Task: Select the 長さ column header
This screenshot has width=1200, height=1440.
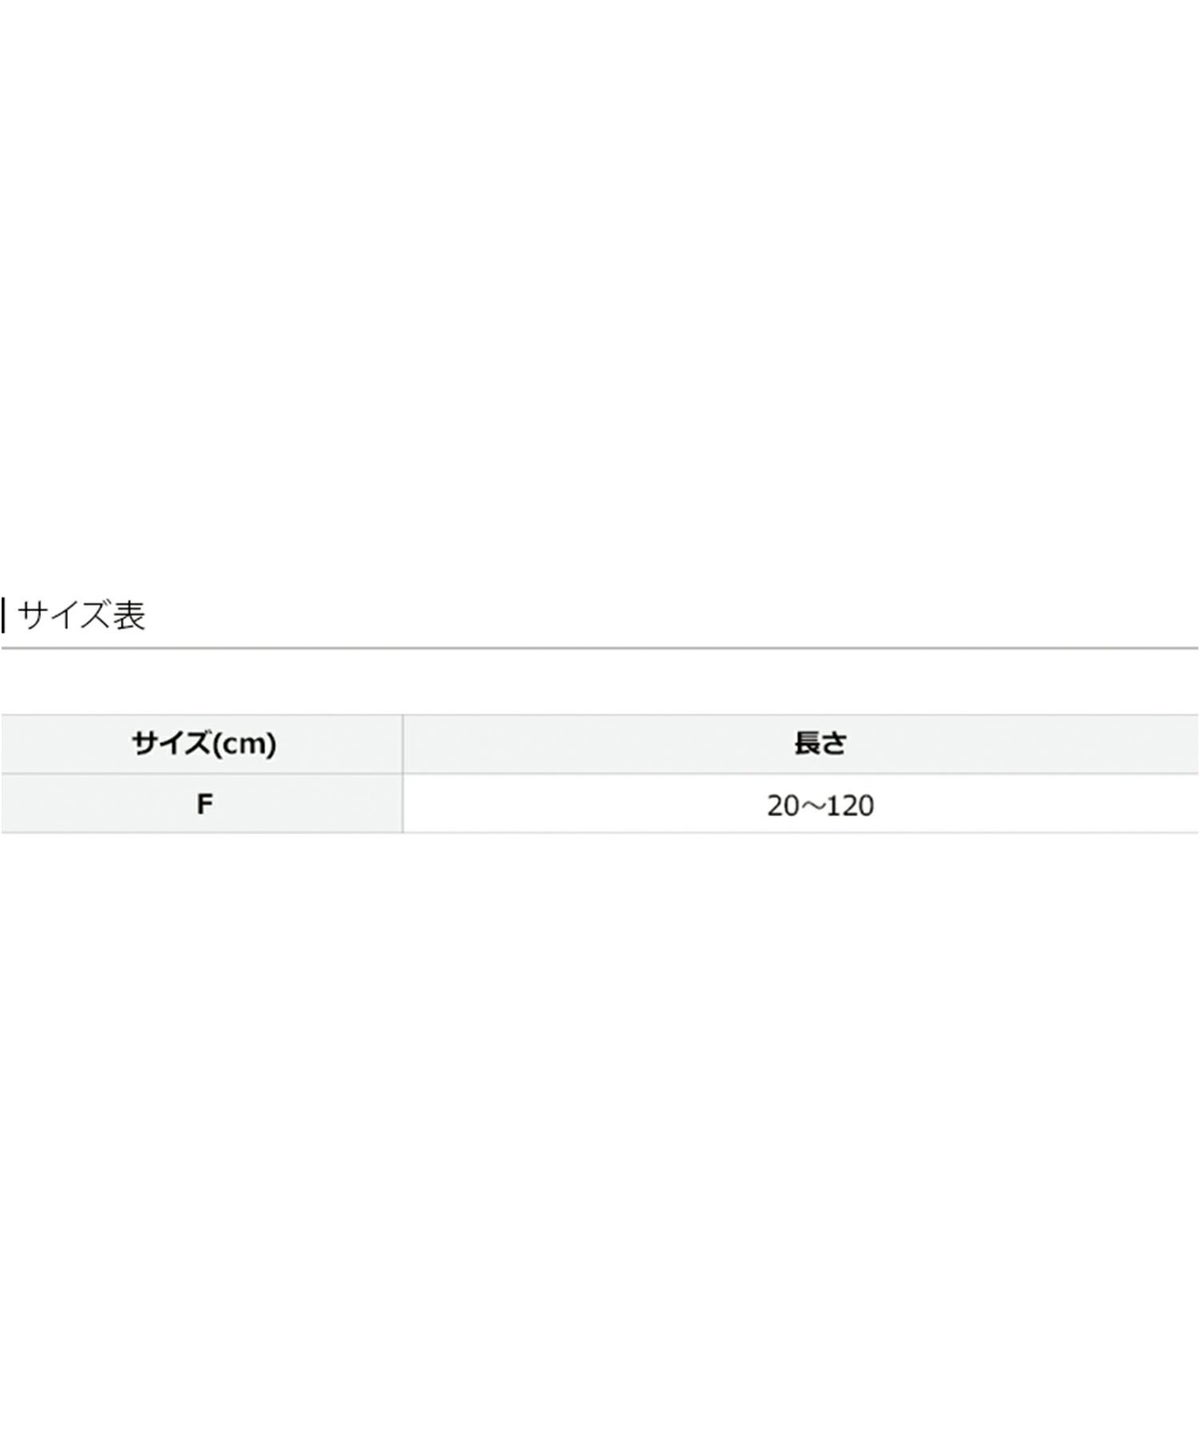Action: click(x=820, y=744)
